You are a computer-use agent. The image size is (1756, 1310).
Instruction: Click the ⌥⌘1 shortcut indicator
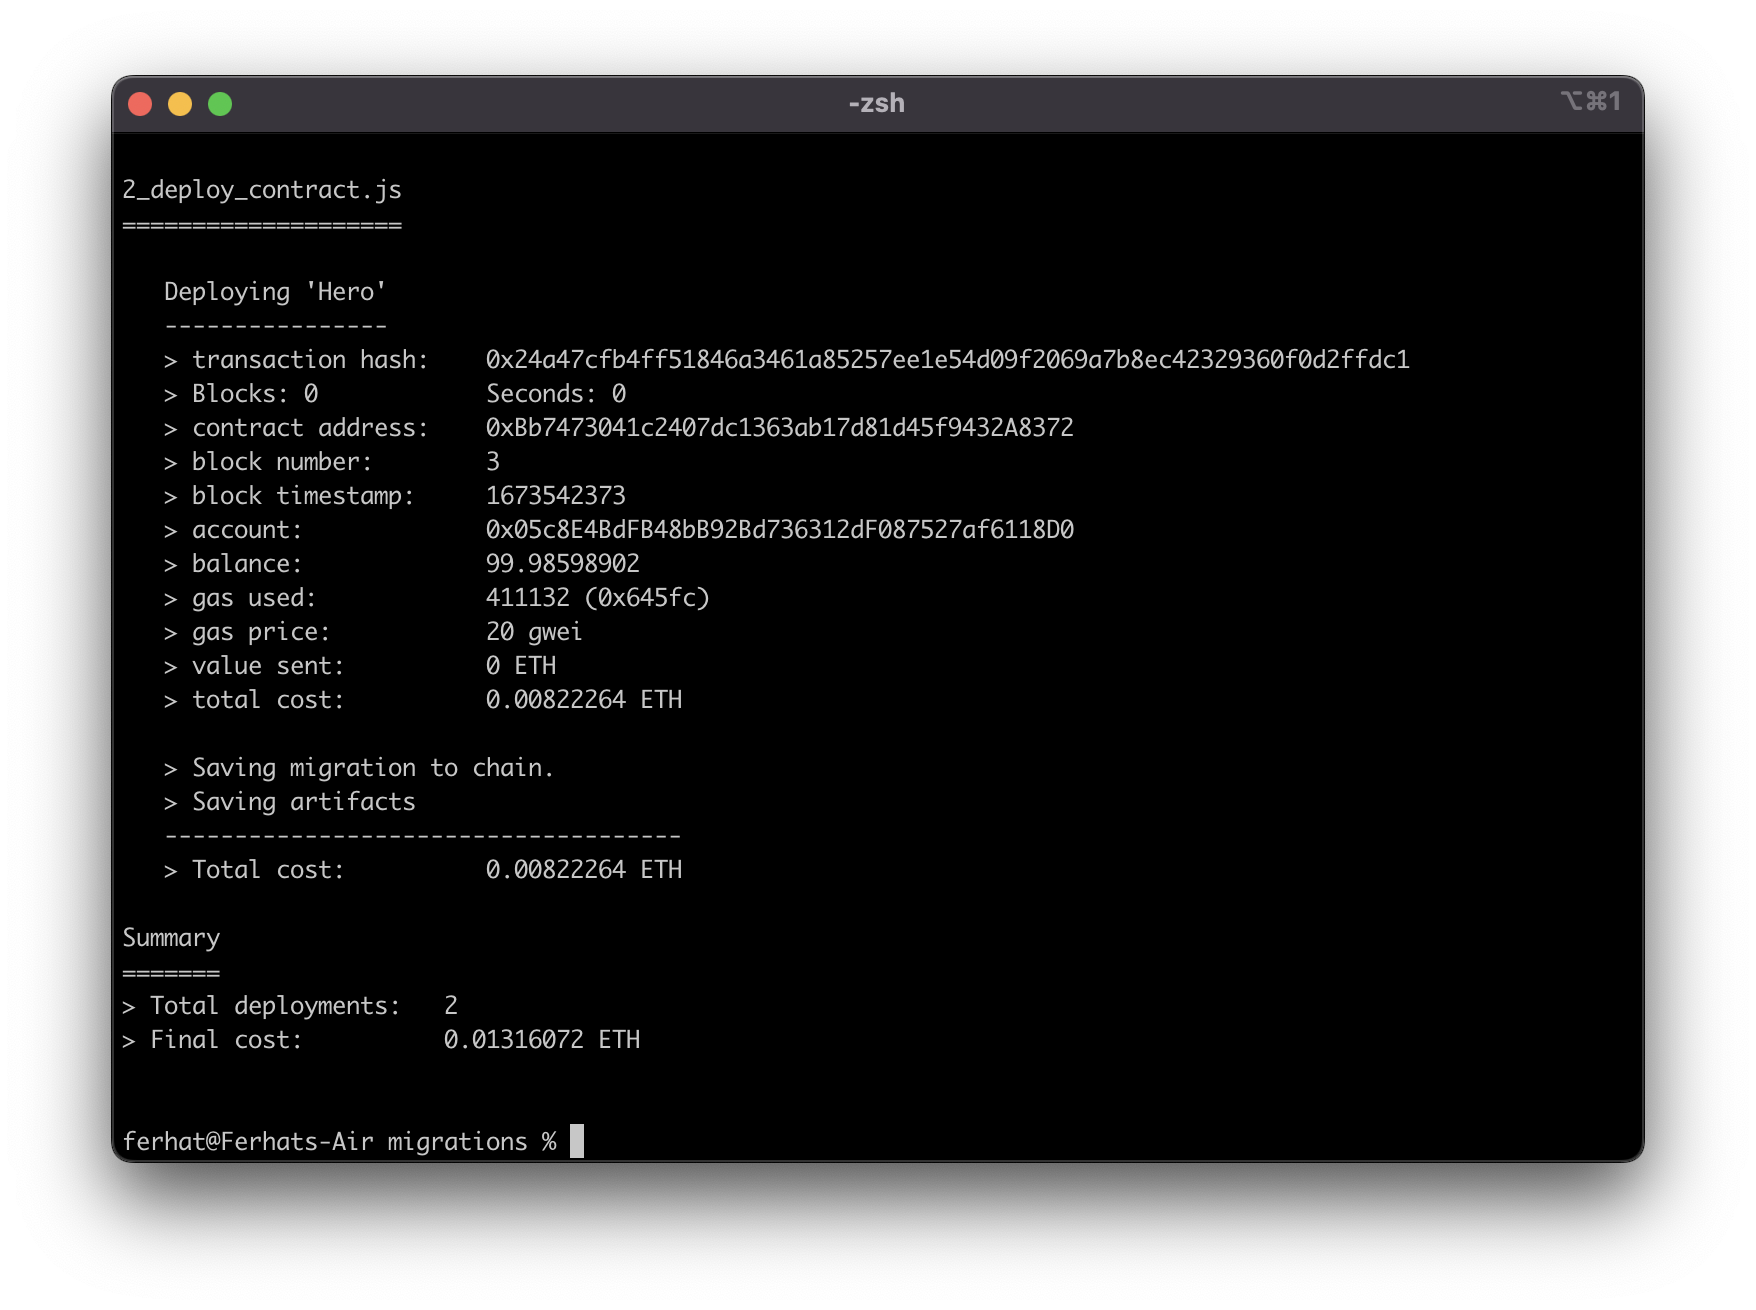point(1590,101)
